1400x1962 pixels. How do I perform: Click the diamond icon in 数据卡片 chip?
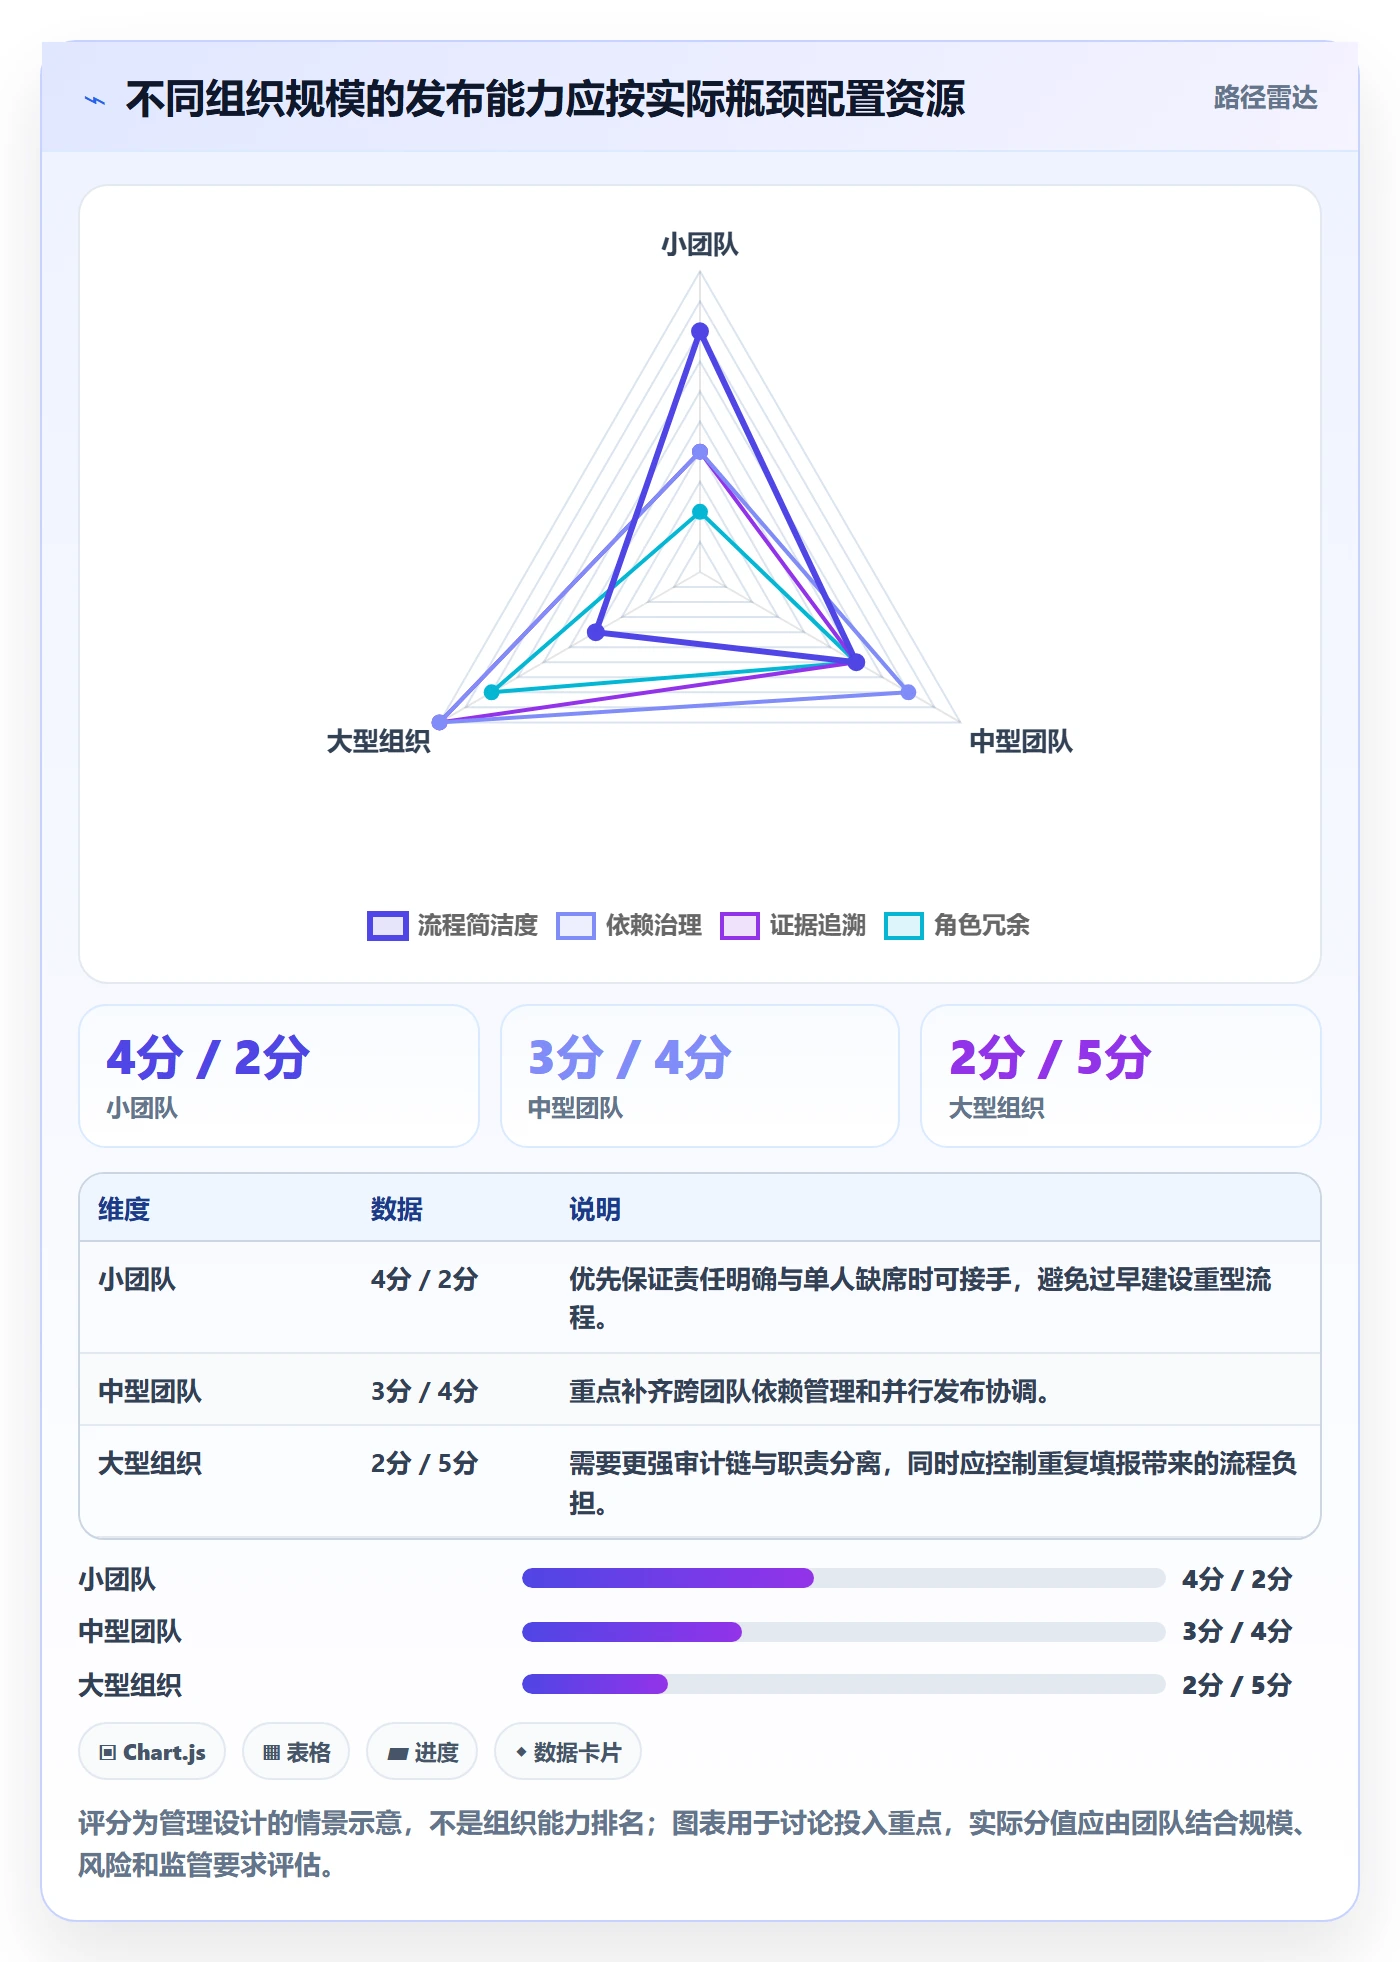(521, 1751)
